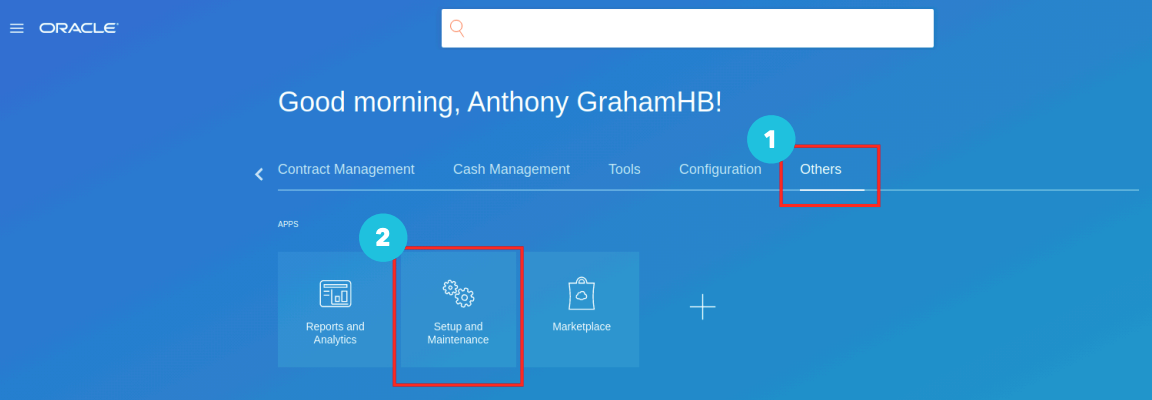Click the search magnifier icon
This screenshot has height=400, width=1152.
tap(457, 28)
